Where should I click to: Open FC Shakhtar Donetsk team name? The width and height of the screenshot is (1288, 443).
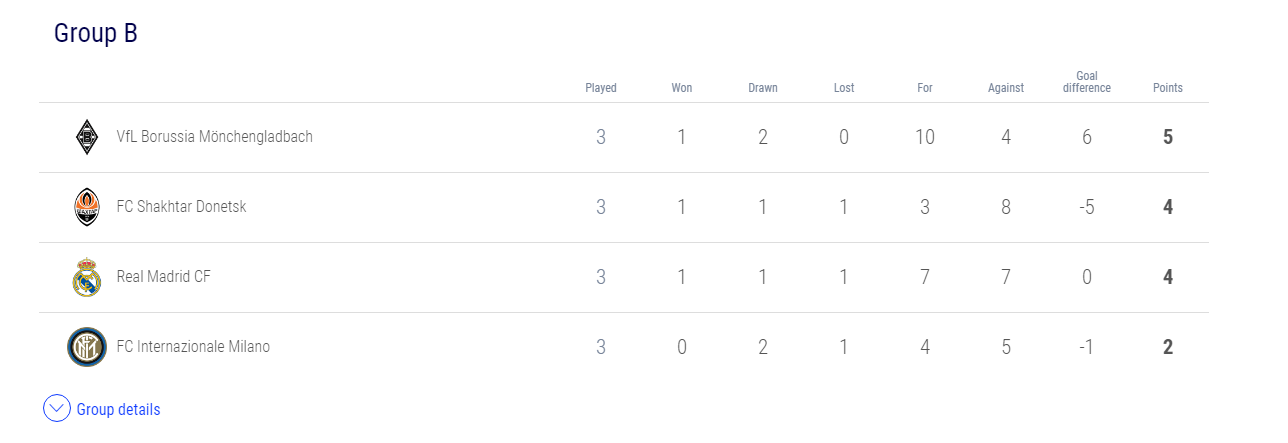[181, 207]
